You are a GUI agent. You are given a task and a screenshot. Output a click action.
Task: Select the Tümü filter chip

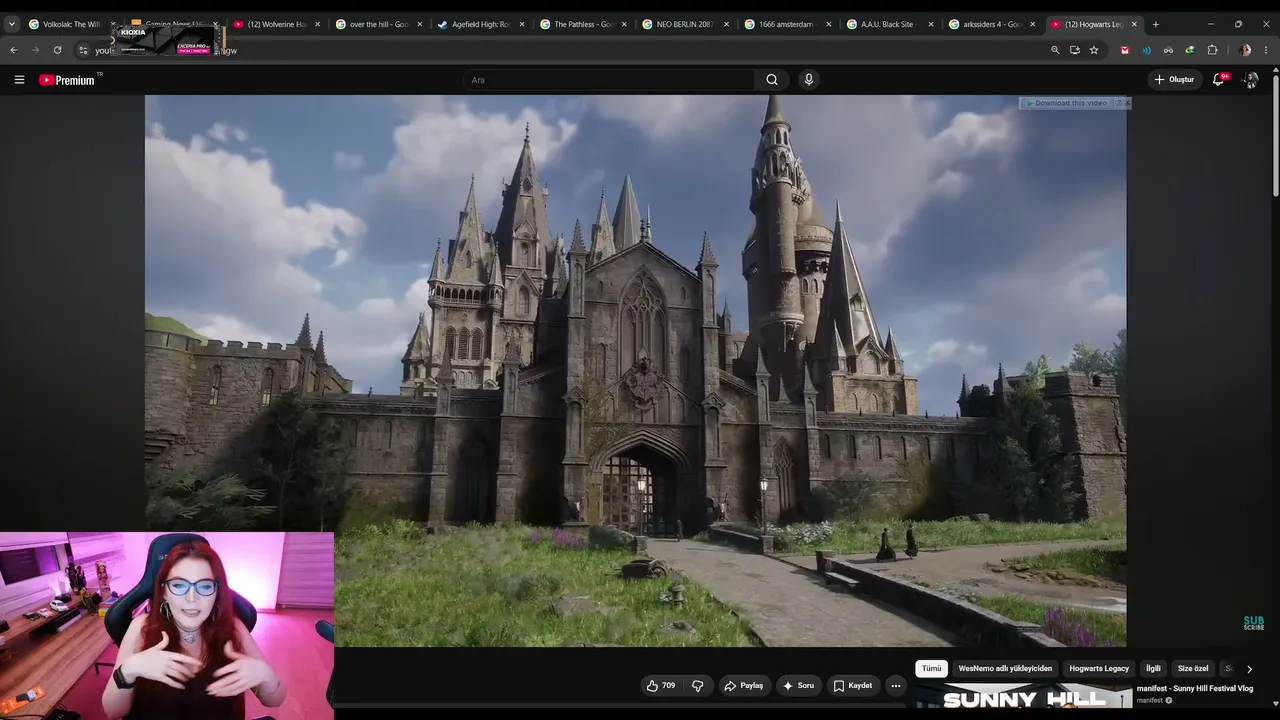(x=932, y=669)
